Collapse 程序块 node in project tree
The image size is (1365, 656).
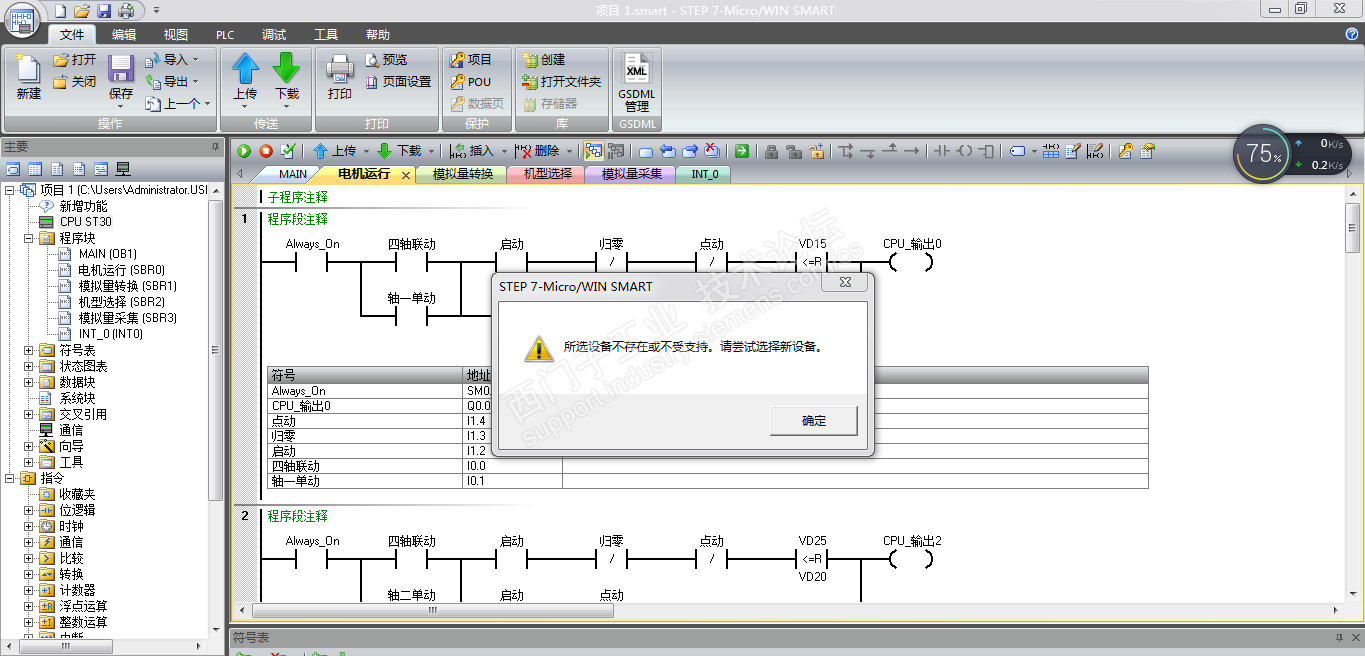click(28, 238)
